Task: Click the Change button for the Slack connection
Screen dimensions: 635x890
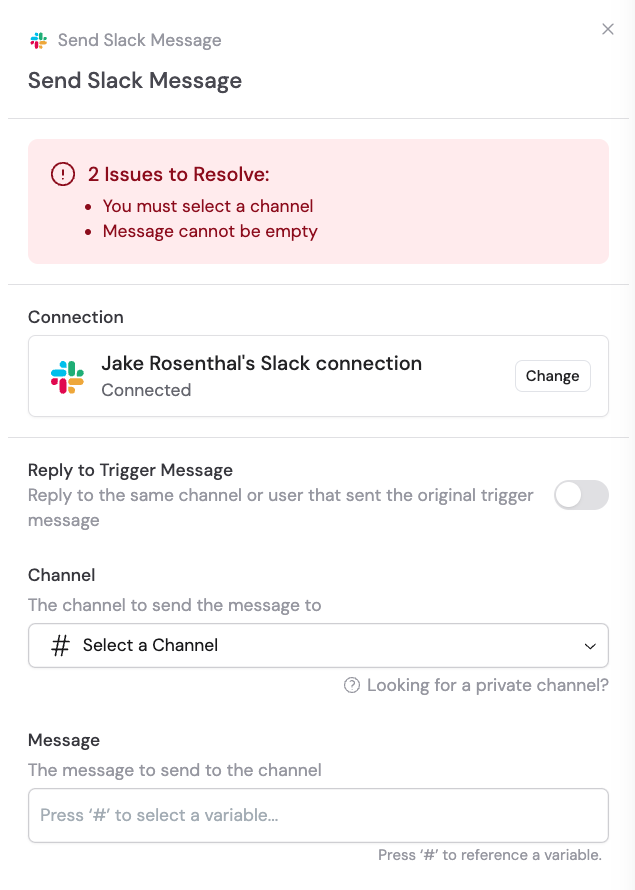Action: 552,375
